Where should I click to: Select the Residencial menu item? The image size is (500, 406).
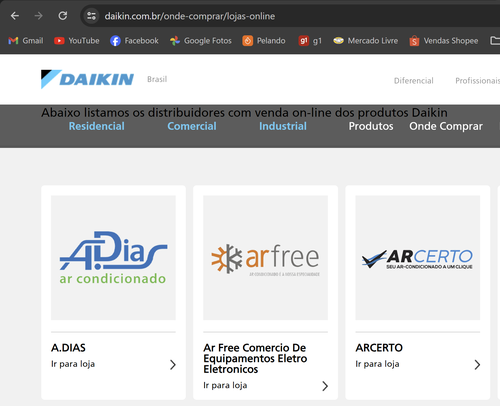97,126
